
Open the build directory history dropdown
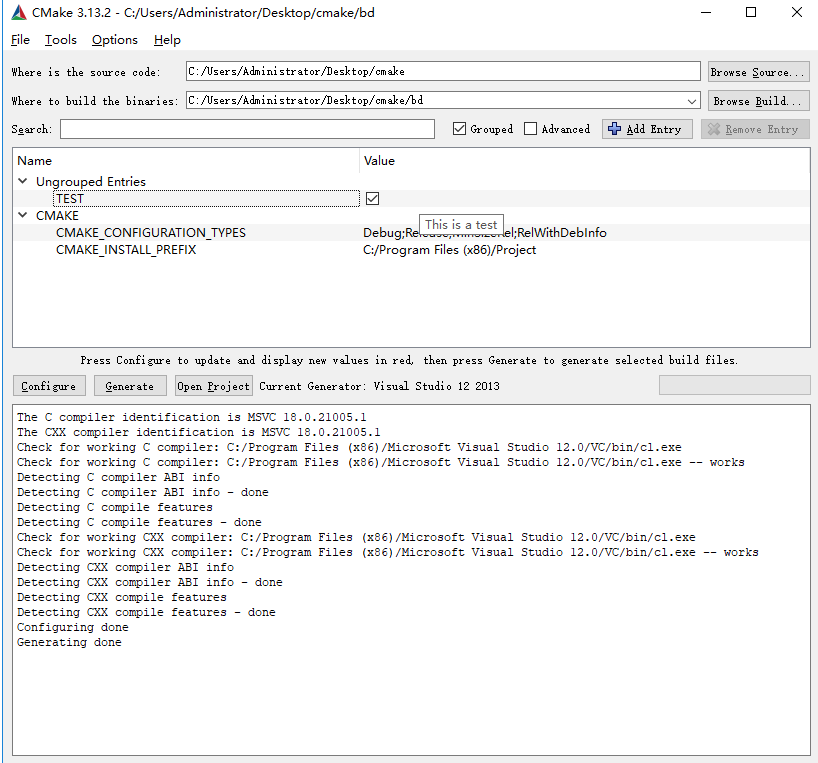692,100
